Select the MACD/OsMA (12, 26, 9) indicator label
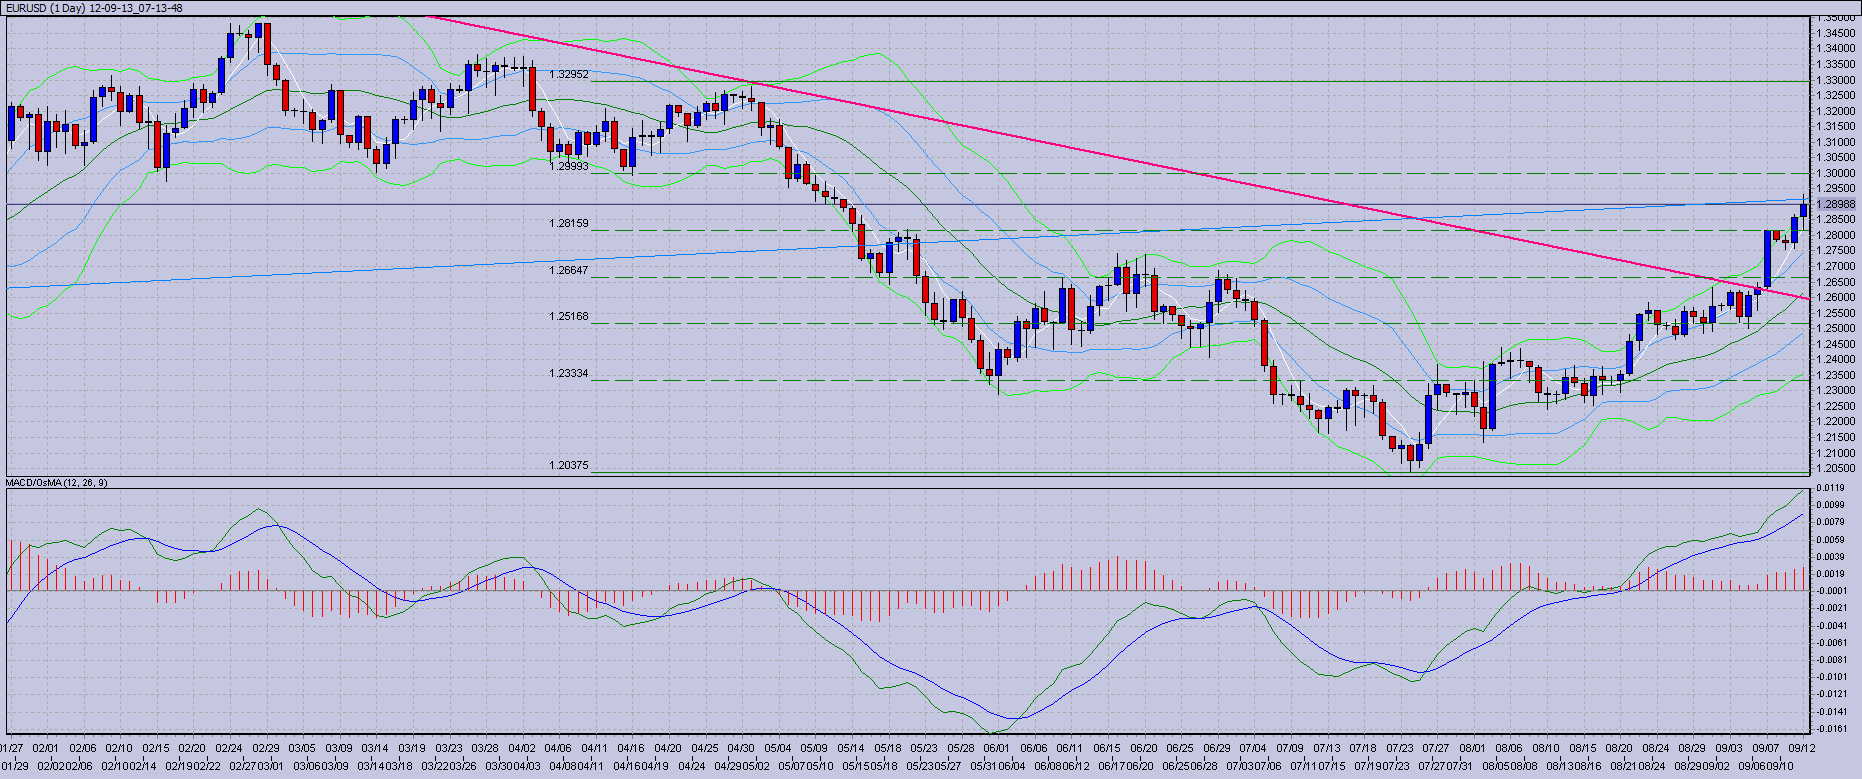Image resolution: width=1862 pixels, height=779 pixels. [57, 483]
